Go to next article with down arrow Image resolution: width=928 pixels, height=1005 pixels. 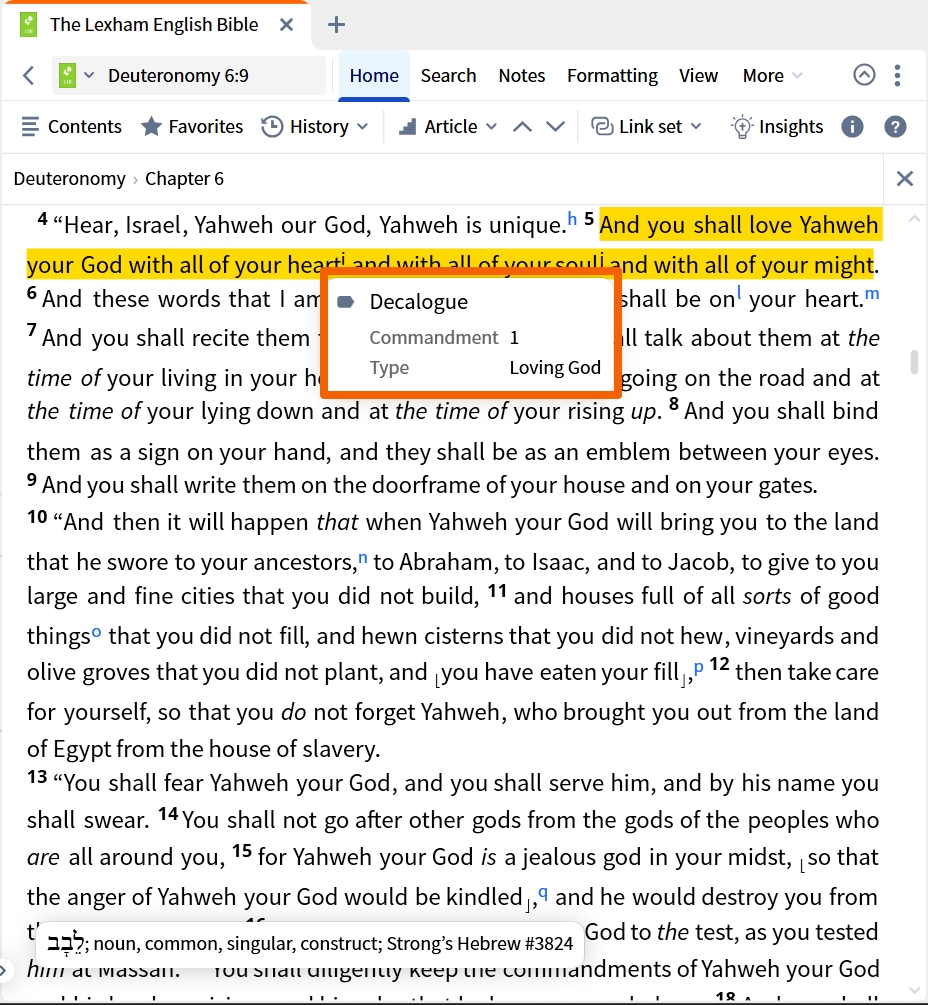point(555,127)
